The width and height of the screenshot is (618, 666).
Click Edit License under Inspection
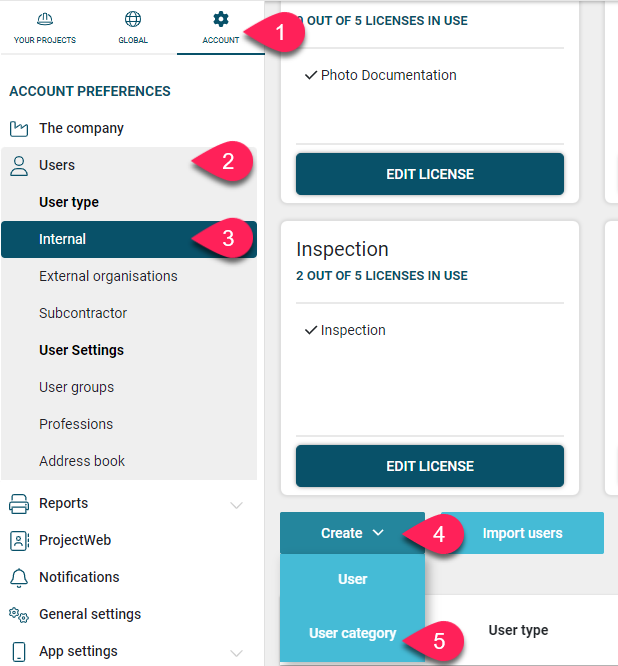point(430,466)
